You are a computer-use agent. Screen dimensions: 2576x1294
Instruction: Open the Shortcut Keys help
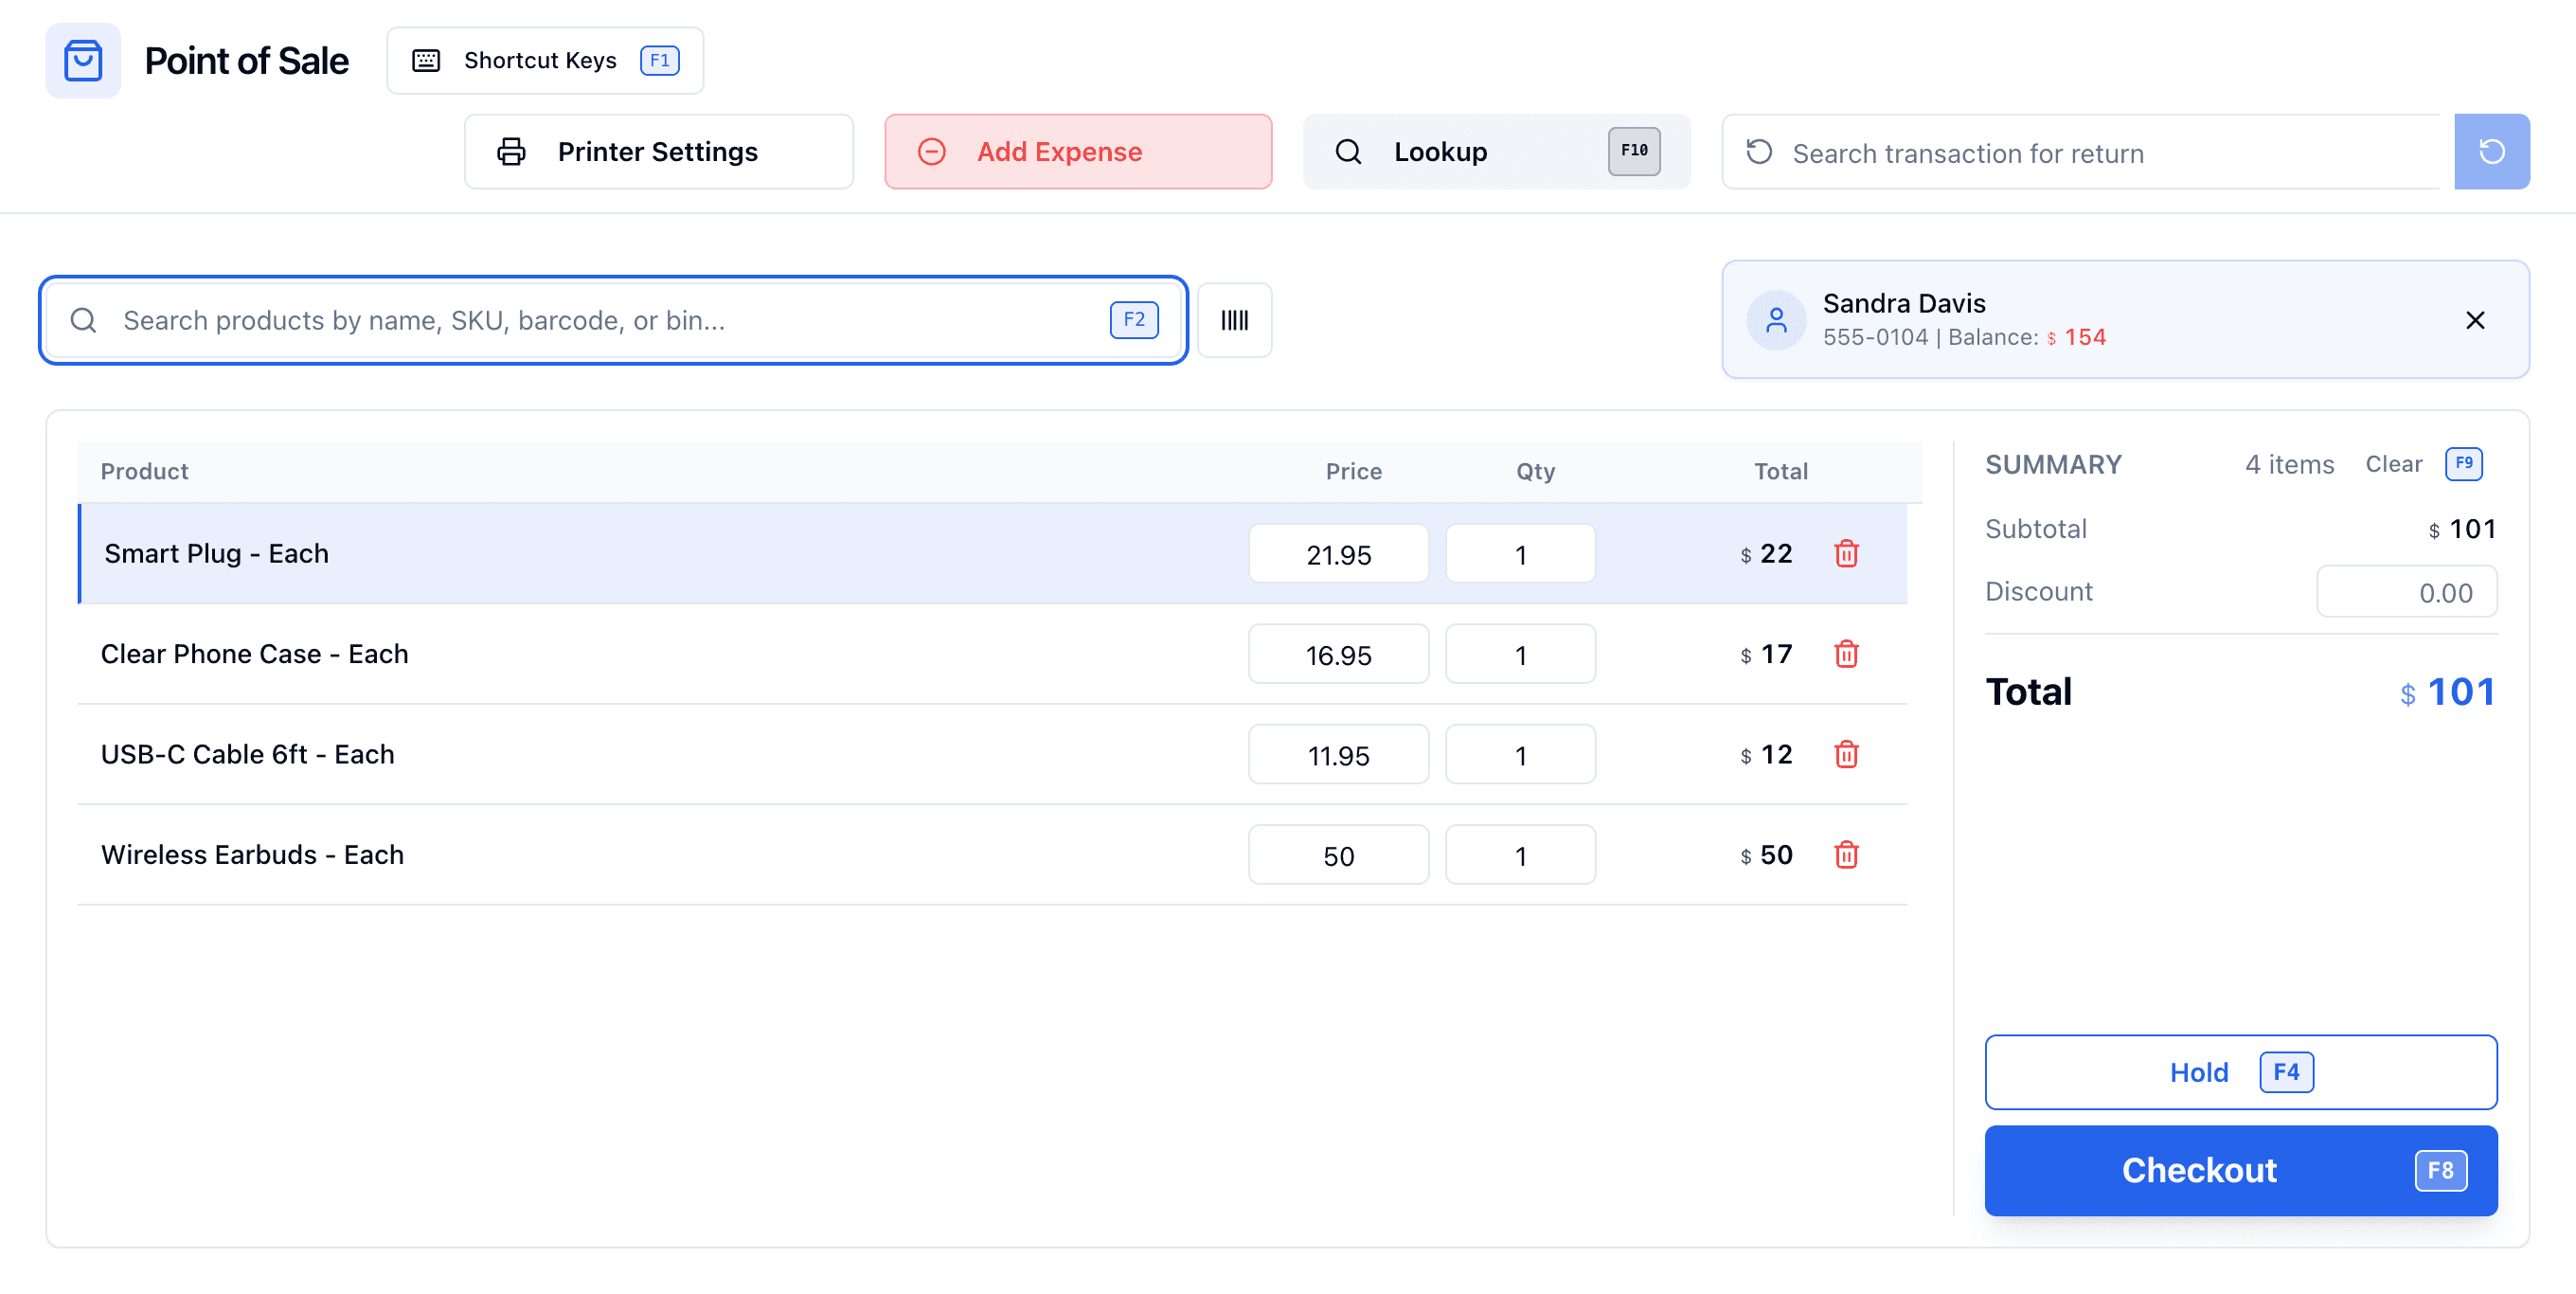click(545, 60)
